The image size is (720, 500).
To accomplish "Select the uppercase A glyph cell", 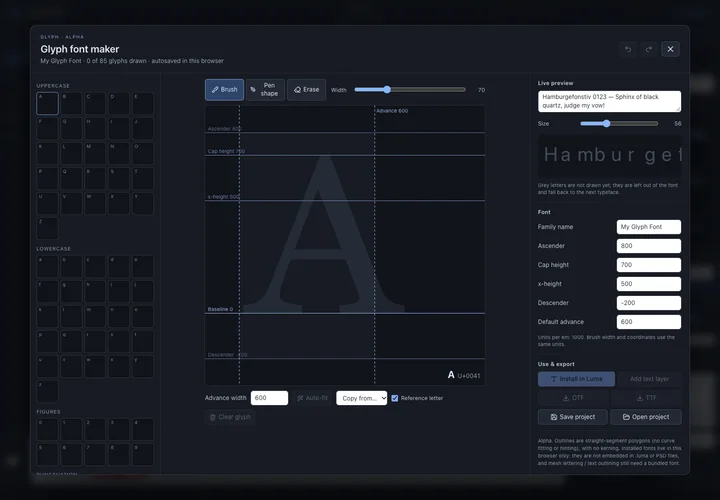I will coord(47,103).
